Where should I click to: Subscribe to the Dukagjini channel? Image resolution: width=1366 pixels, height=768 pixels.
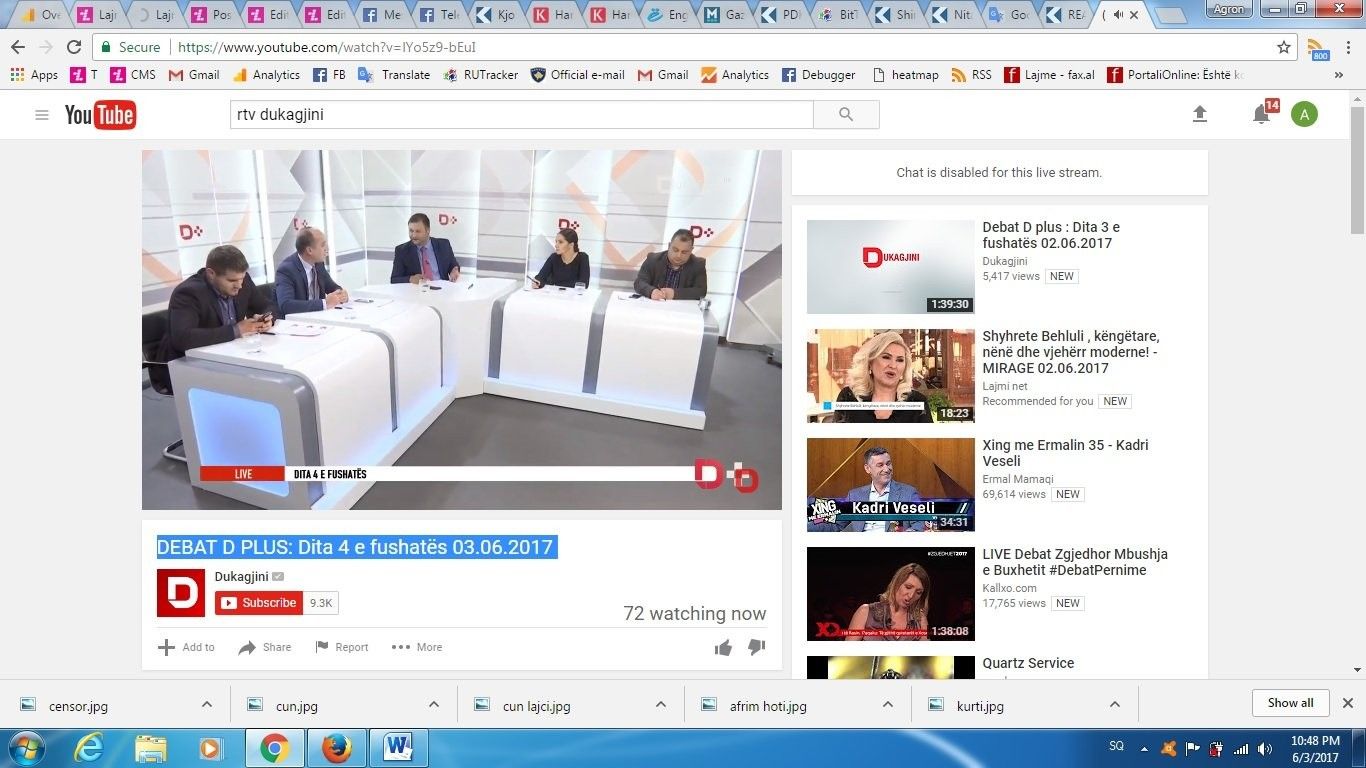(258, 602)
